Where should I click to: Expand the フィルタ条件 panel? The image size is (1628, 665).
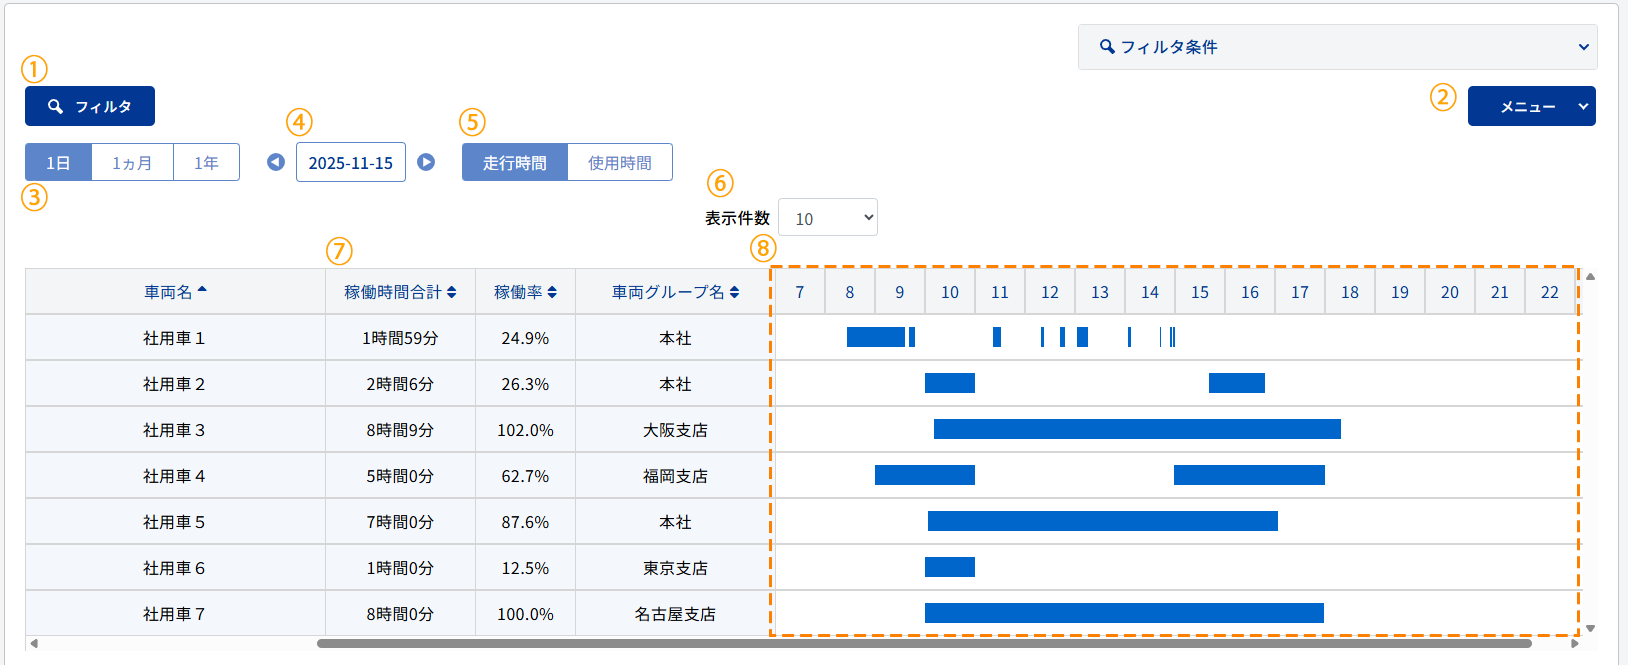[1337, 47]
